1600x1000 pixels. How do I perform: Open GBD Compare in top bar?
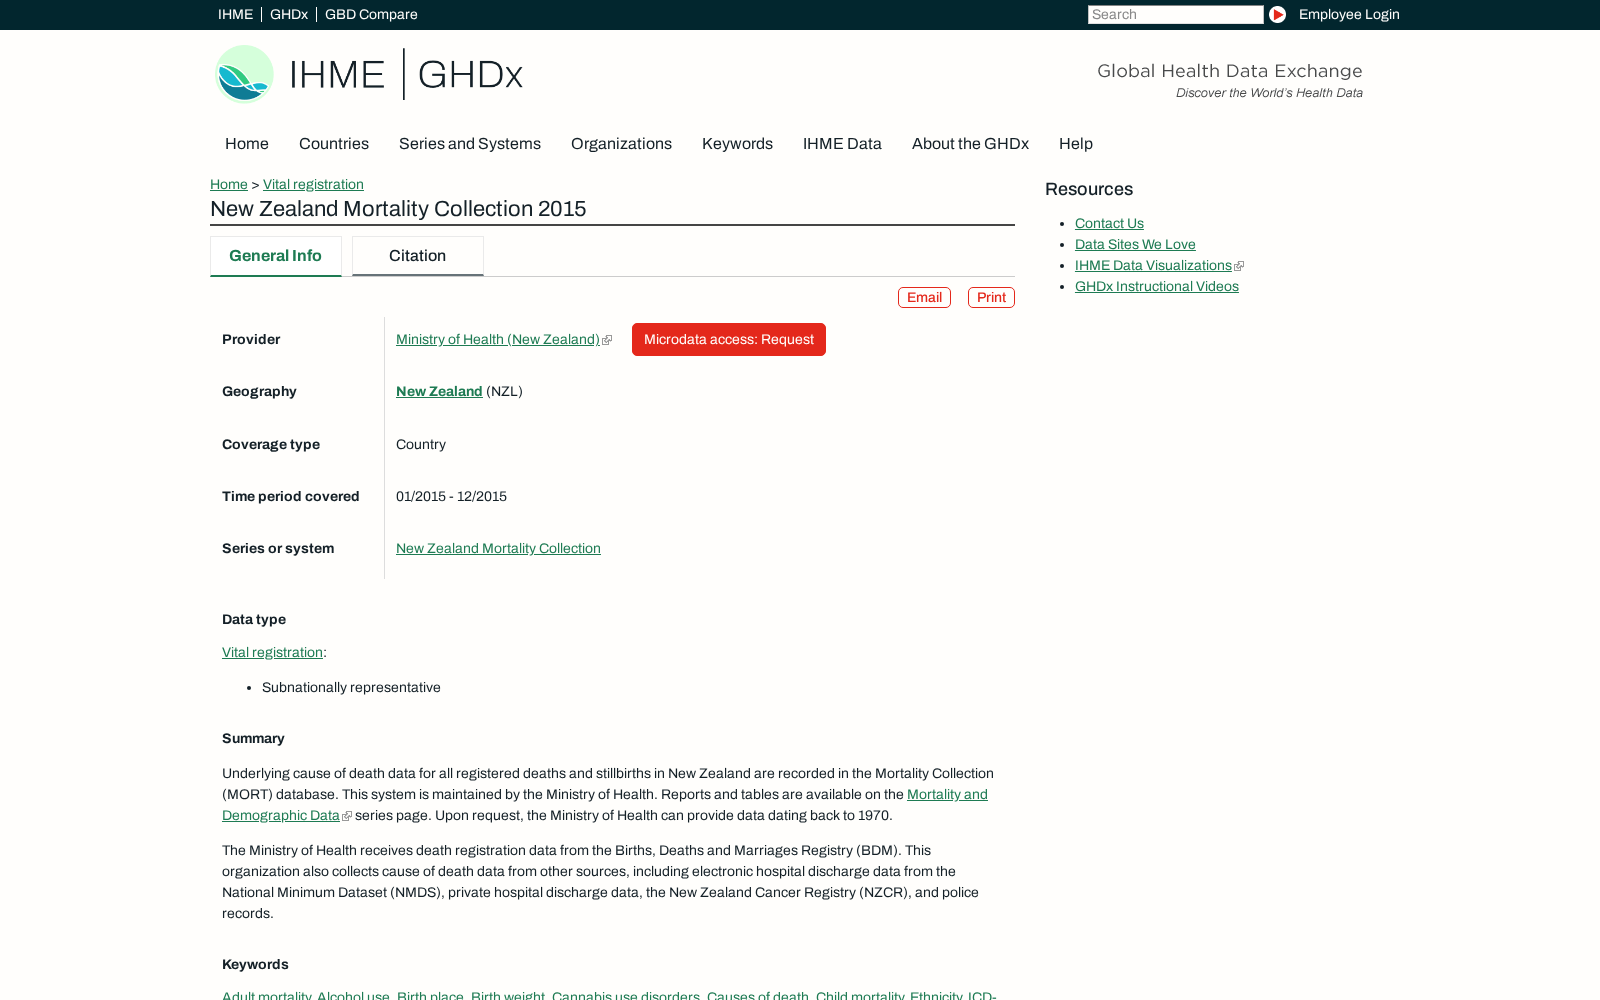point(371,14)
